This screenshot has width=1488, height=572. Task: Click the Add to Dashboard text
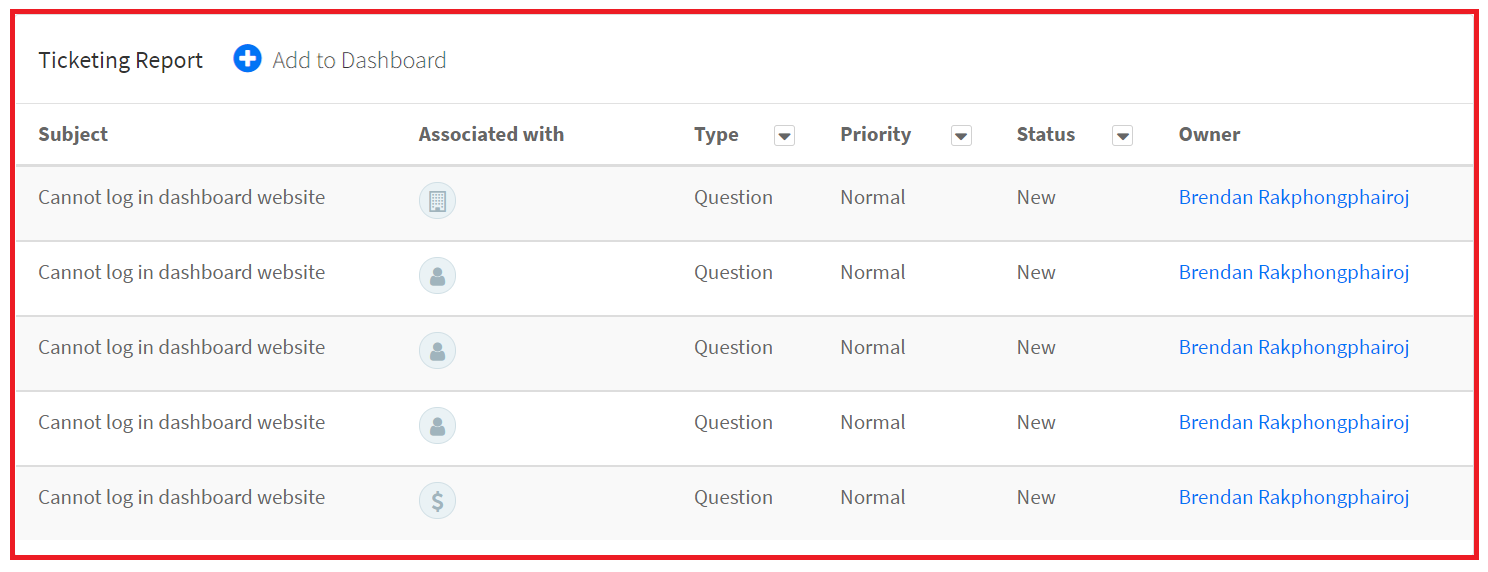click(359, 60)
